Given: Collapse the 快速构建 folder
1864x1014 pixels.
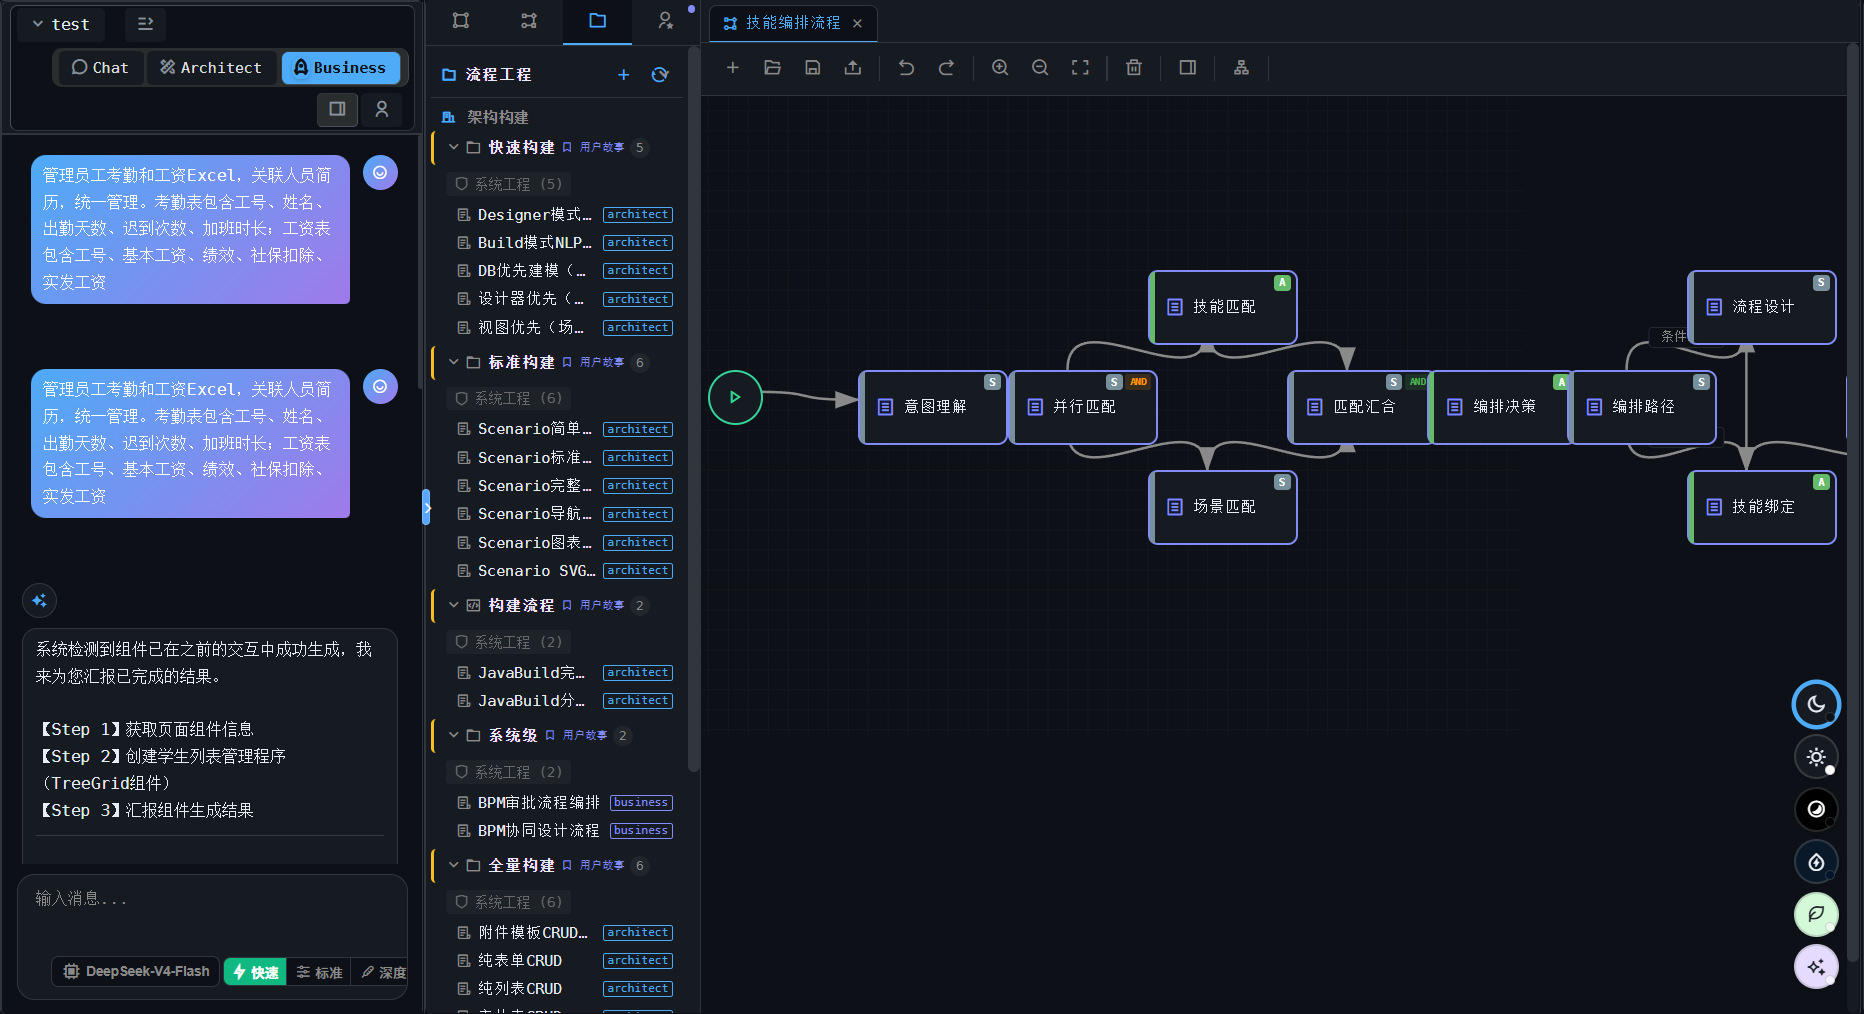Looking at the screenshot, I should coord(454,147).
